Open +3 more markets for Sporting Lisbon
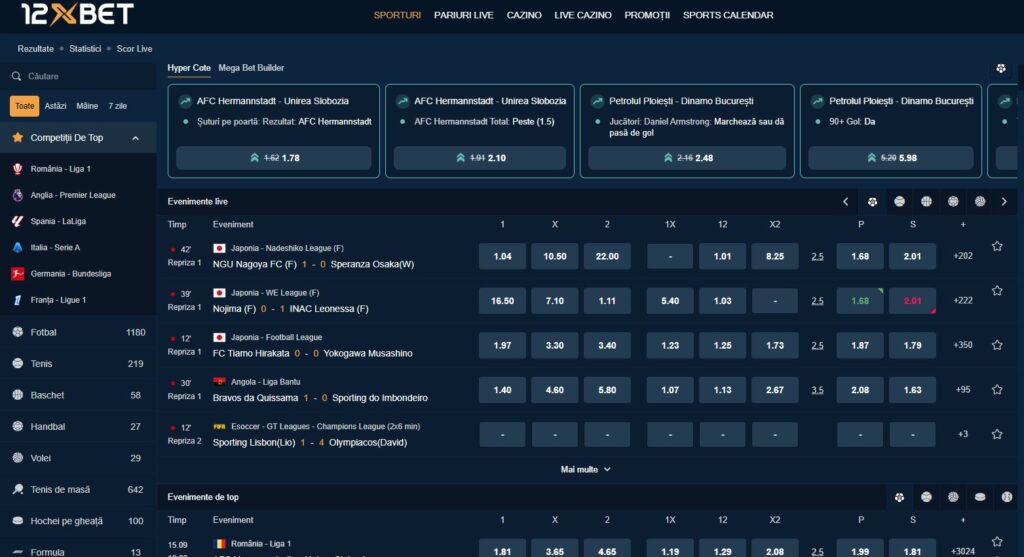This screenshot has width=1024, height=557. click(x=963, y=434)
